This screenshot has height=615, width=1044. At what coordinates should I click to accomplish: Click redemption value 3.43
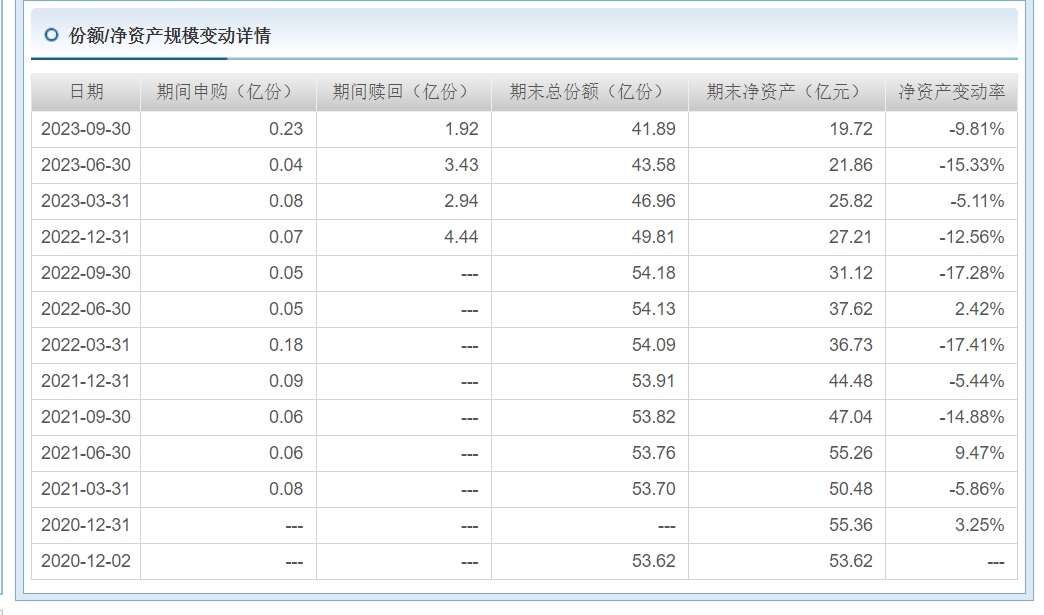461,165
